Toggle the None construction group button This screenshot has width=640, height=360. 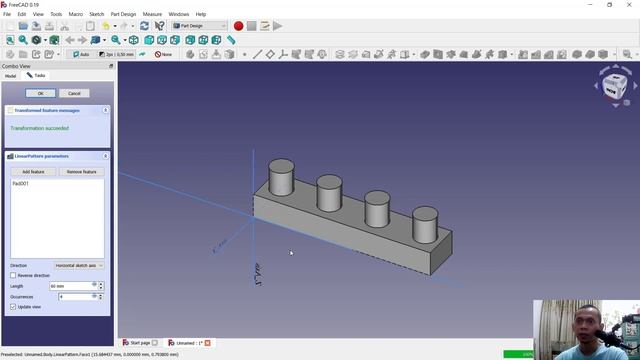[163, 54]
